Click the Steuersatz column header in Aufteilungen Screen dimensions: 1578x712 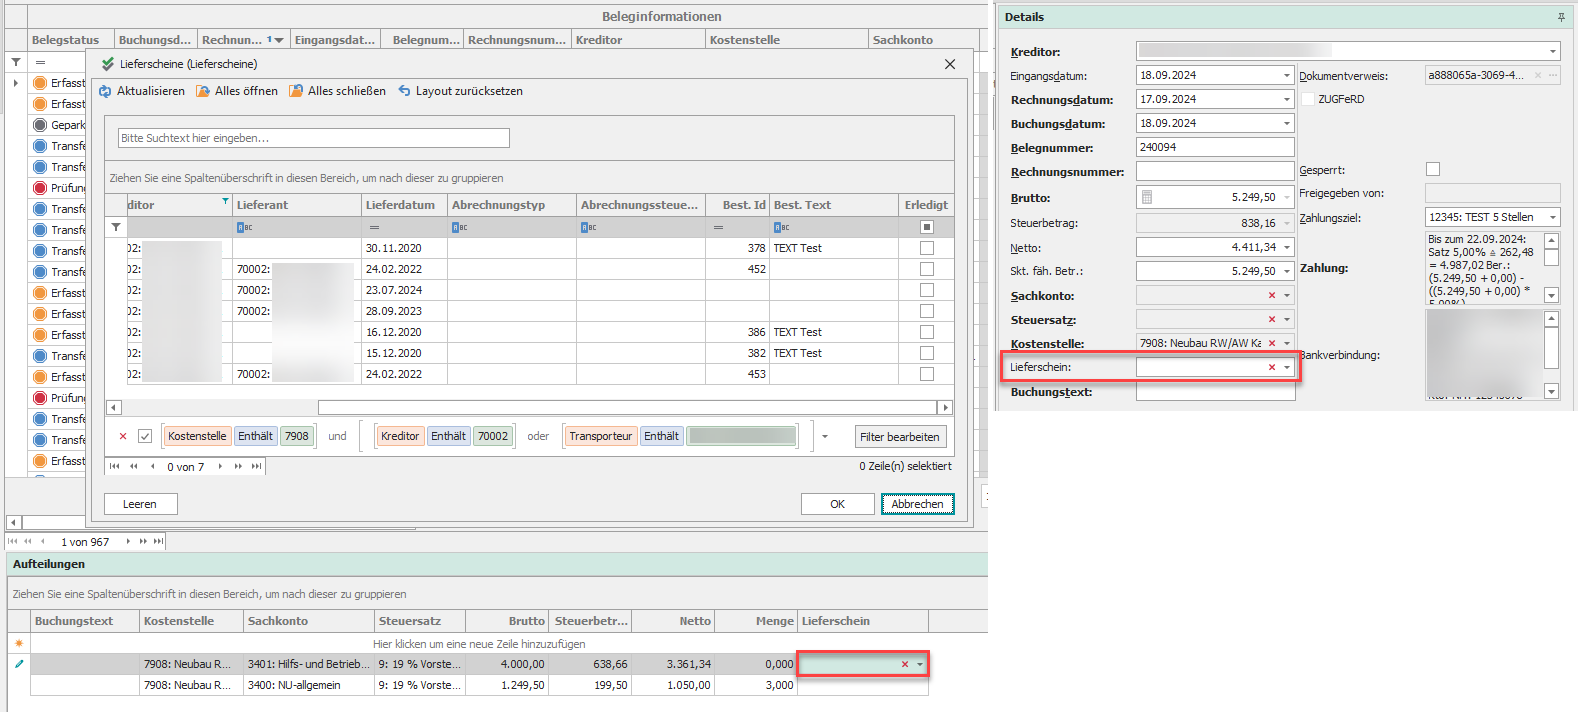point(410,621)
